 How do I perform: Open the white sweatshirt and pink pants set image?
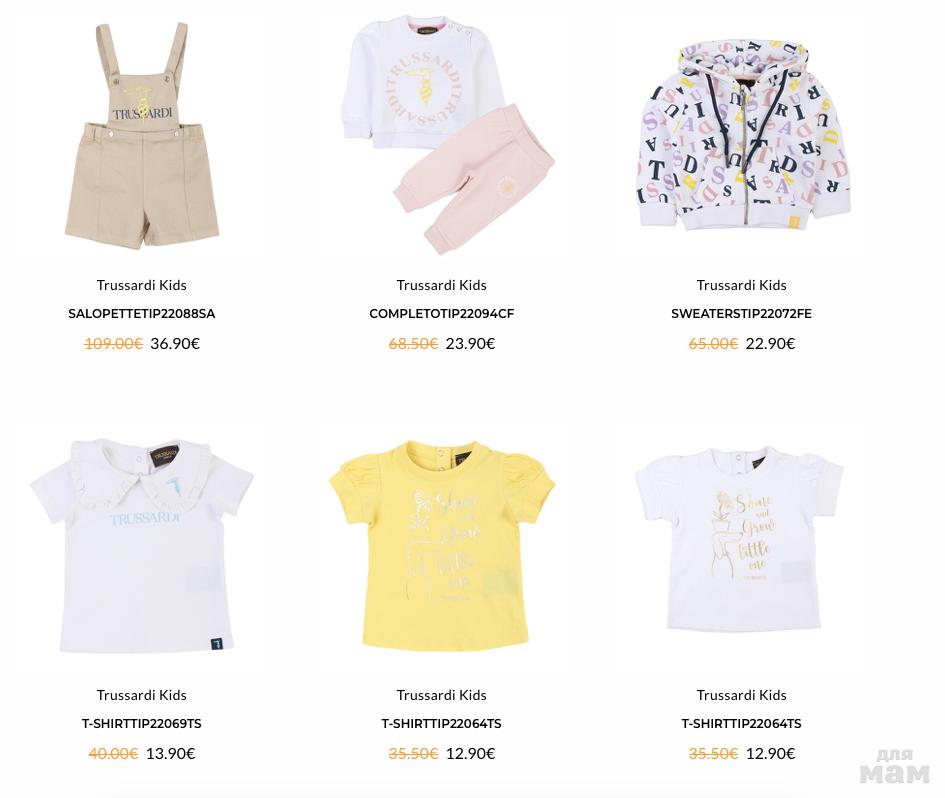[x=447, y=136]
